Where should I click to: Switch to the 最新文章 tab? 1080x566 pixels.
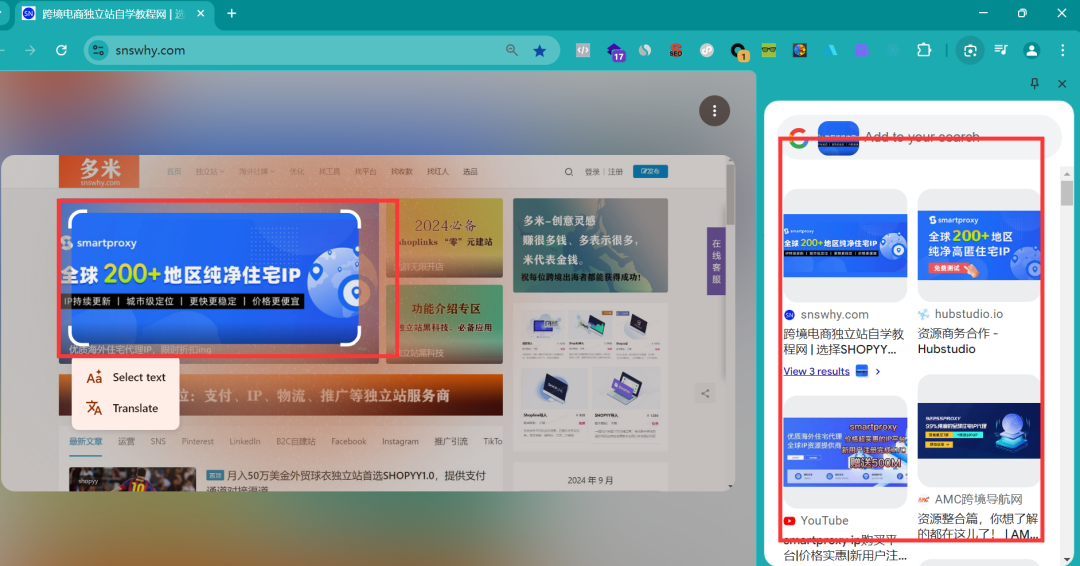85,441
